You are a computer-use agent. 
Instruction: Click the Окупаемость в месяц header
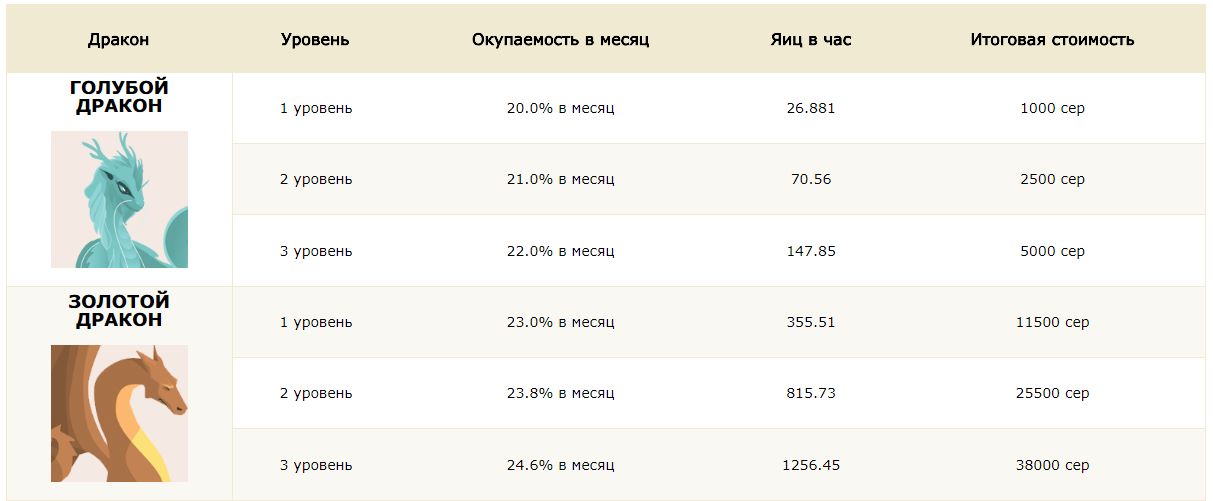(x=561, y=40)
